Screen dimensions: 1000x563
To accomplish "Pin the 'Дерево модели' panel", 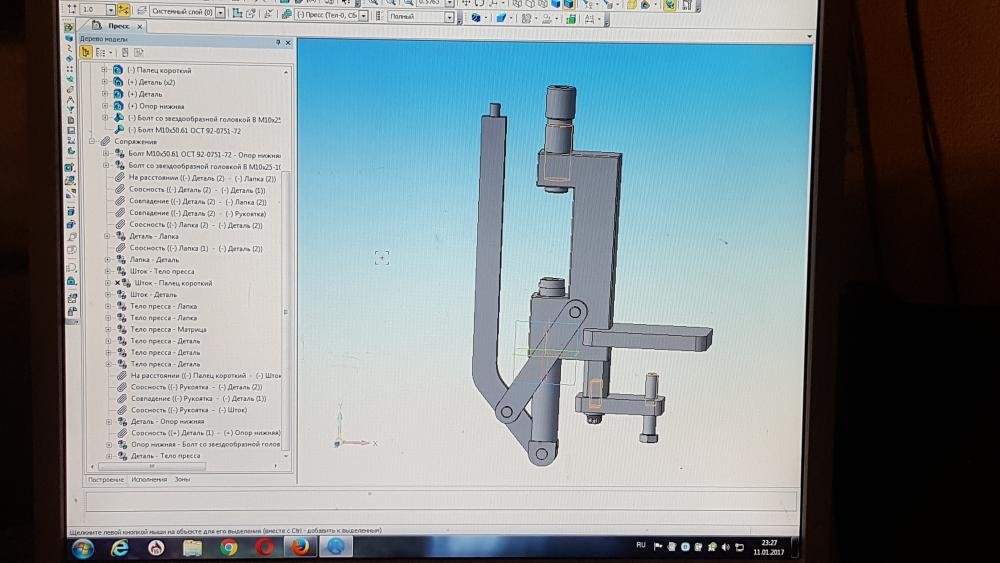I will click(x=278, y=42).
